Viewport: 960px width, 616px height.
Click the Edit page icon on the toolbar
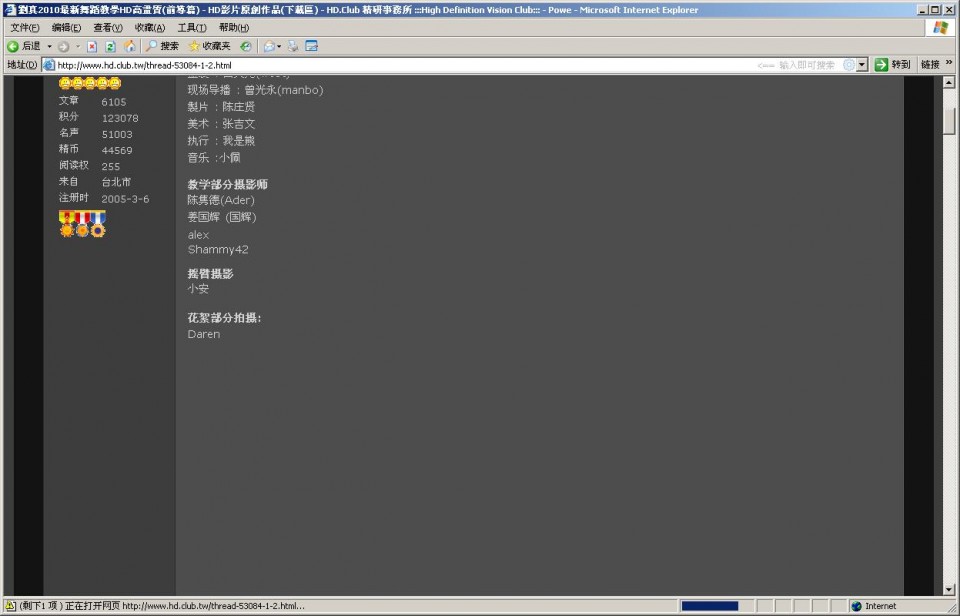click(312, 45)
